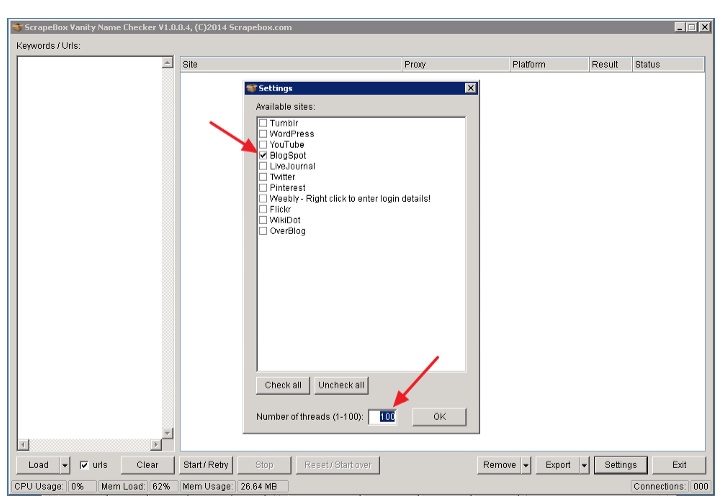
Task: Enable the Flickr checkbox
Action: coord(263,209)
